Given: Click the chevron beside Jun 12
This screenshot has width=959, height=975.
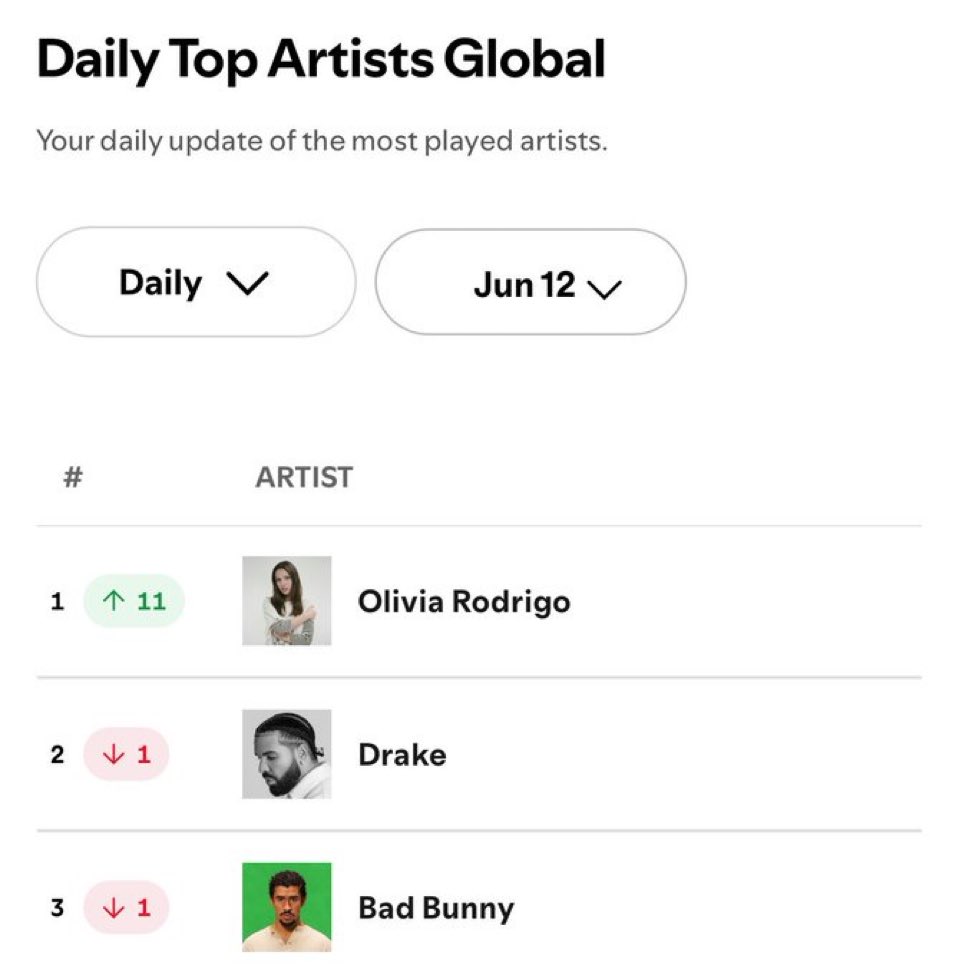Looking at the screenshot, I should [x=604, y=289].
